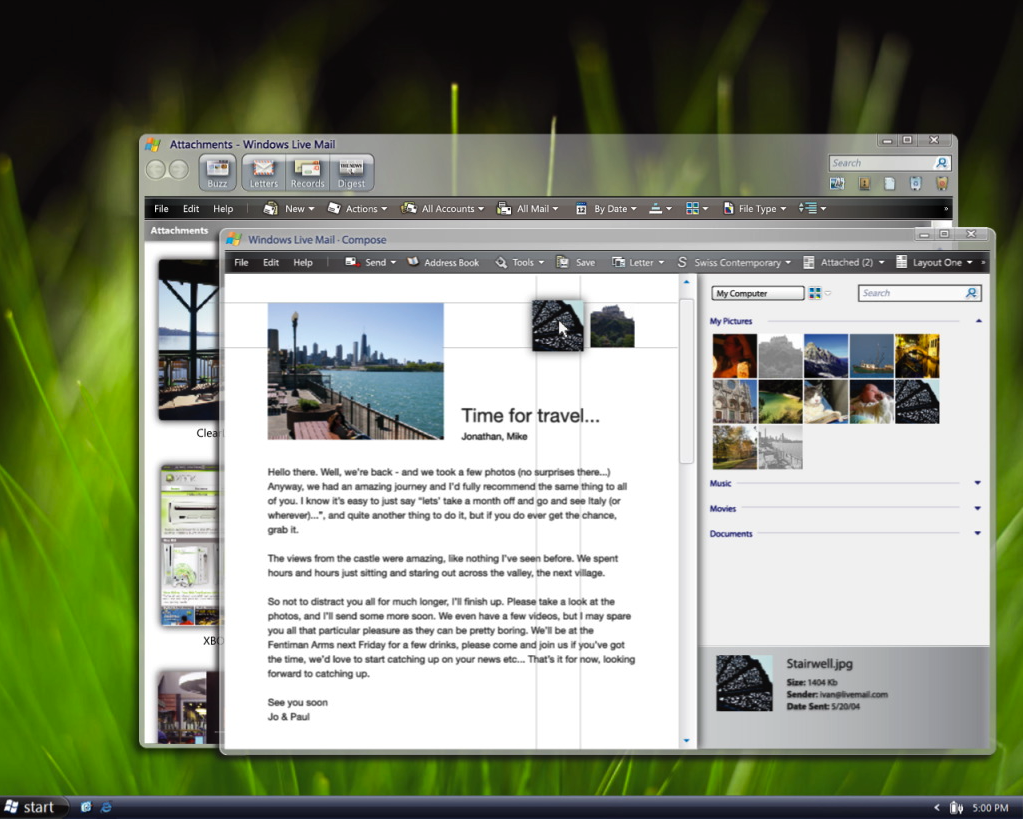Open the New dropdown in Attachments toolbar

coord(288,209)
